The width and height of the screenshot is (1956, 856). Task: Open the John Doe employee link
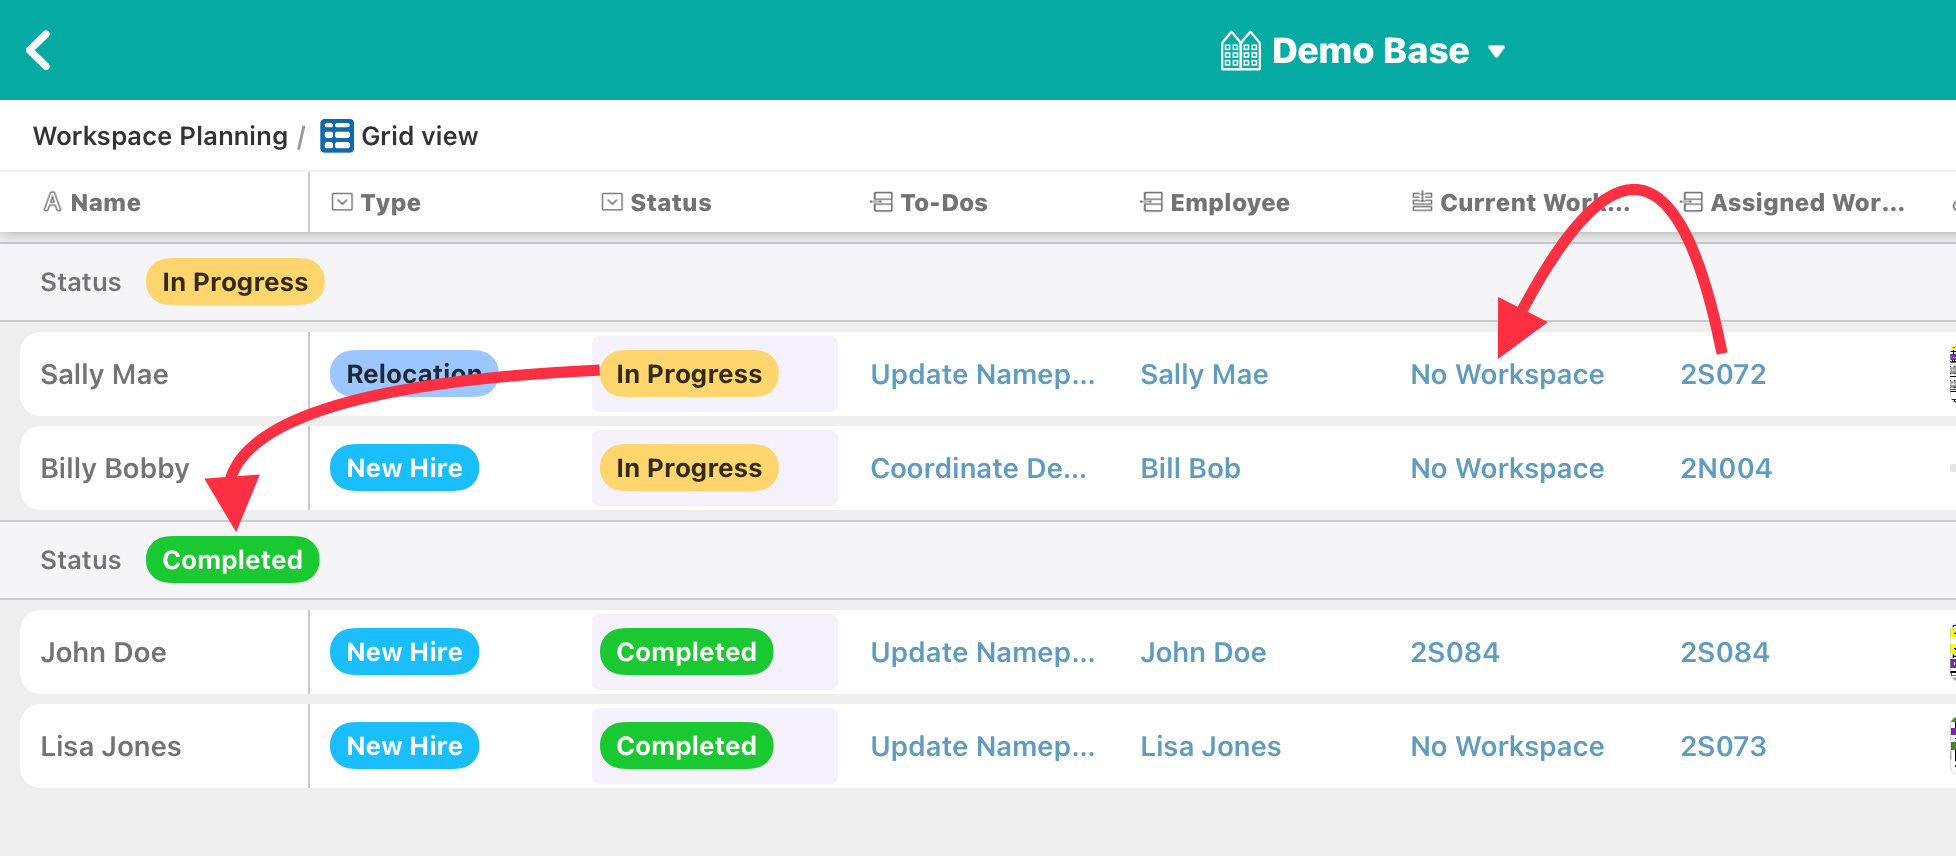[1203, 652]
